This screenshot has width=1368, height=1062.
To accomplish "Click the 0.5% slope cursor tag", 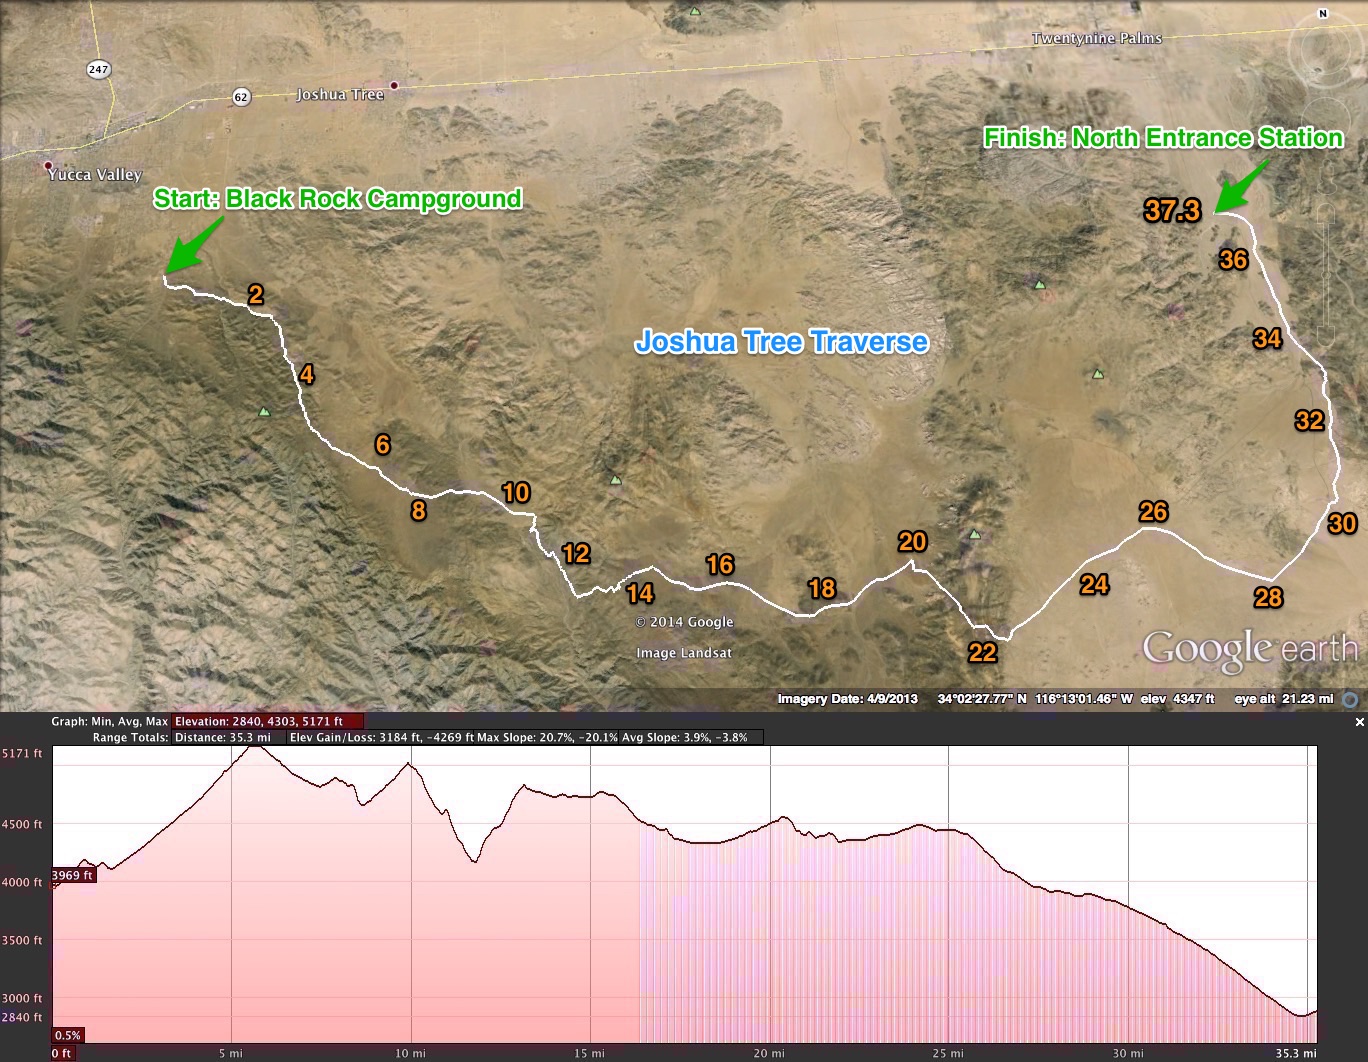I will [x=68, y=1035].
